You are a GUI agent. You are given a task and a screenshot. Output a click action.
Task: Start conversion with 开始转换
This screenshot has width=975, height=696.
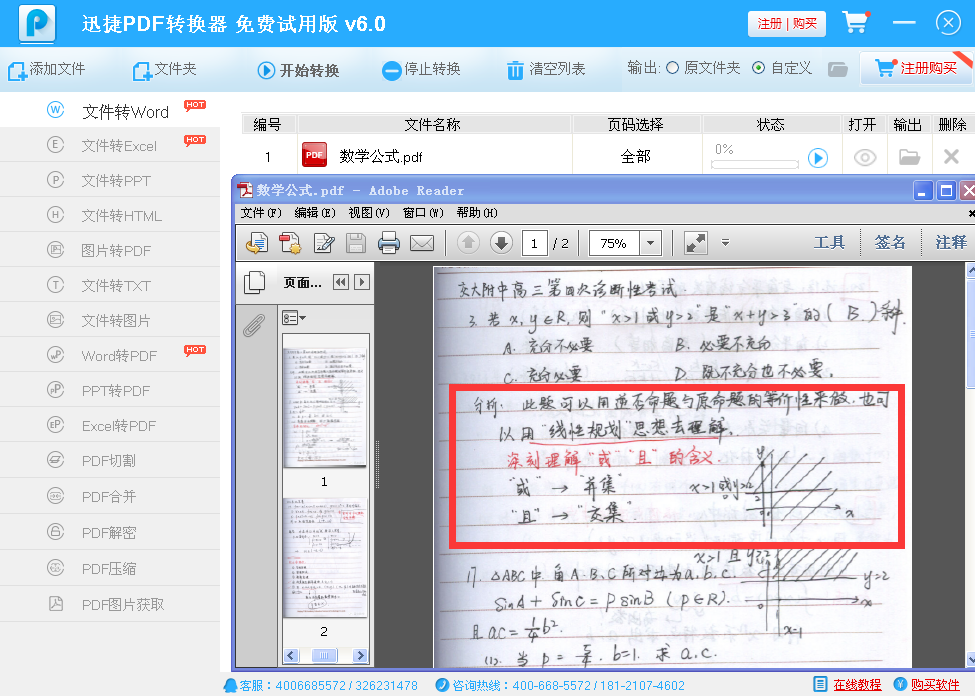[x=298, y=70]
